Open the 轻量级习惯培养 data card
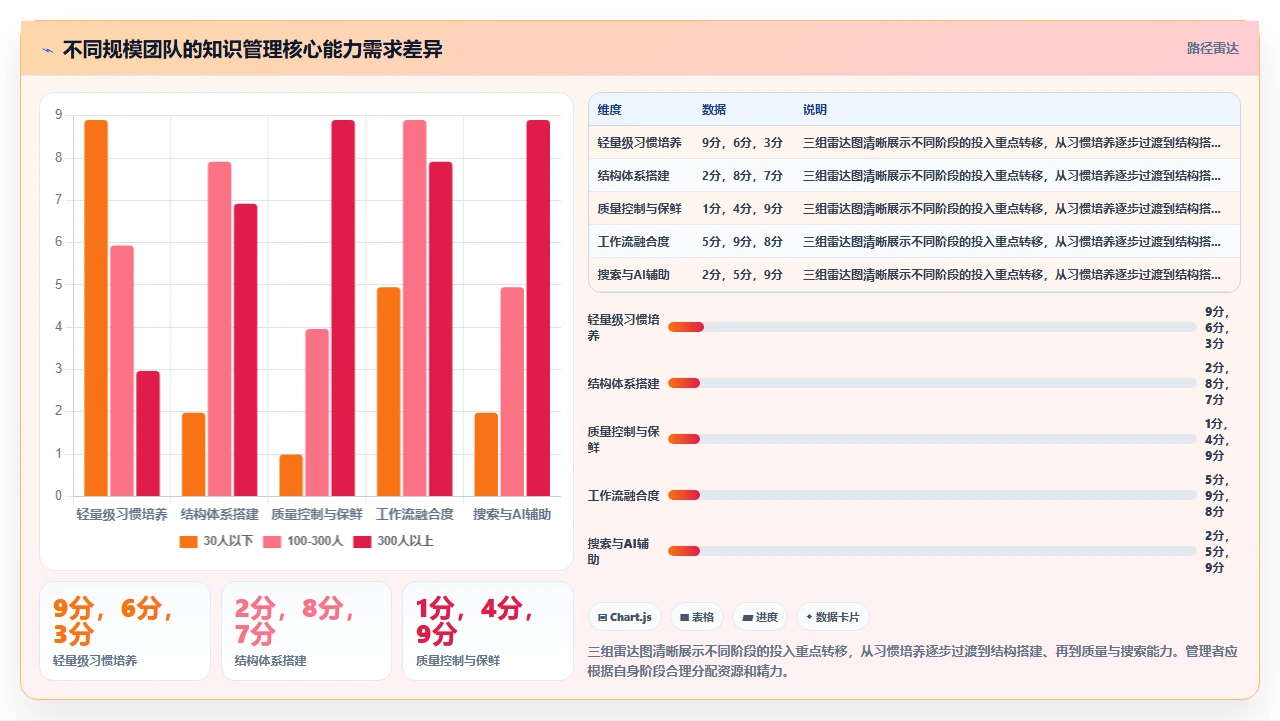This screenshot has width=1280, height=721. 125,631
